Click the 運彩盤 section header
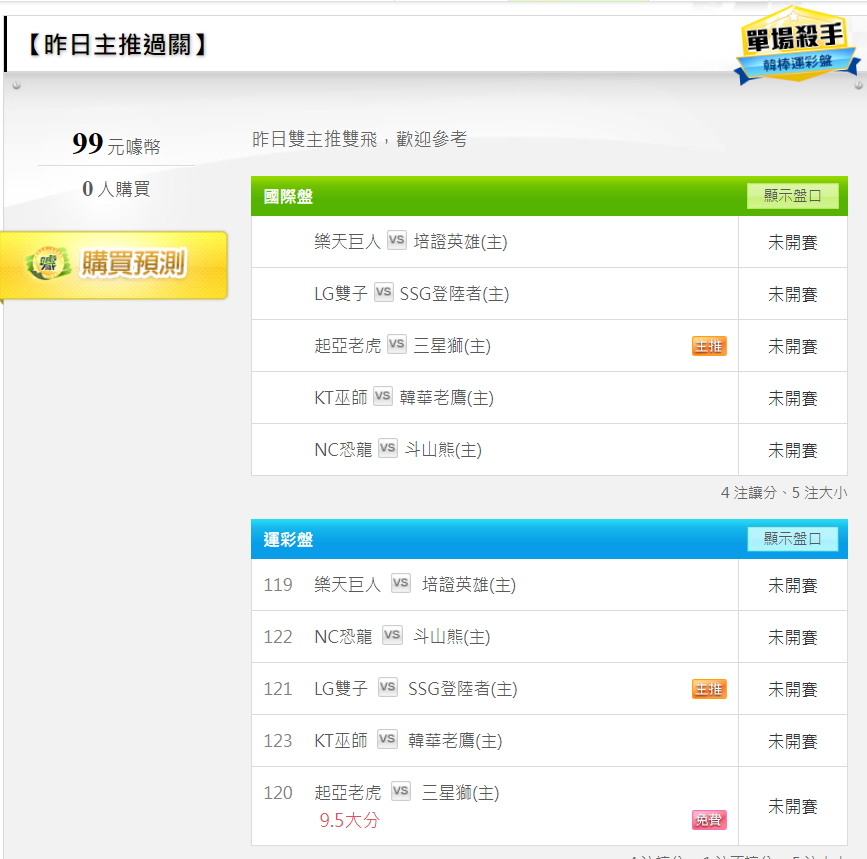 tap(549, 539)
